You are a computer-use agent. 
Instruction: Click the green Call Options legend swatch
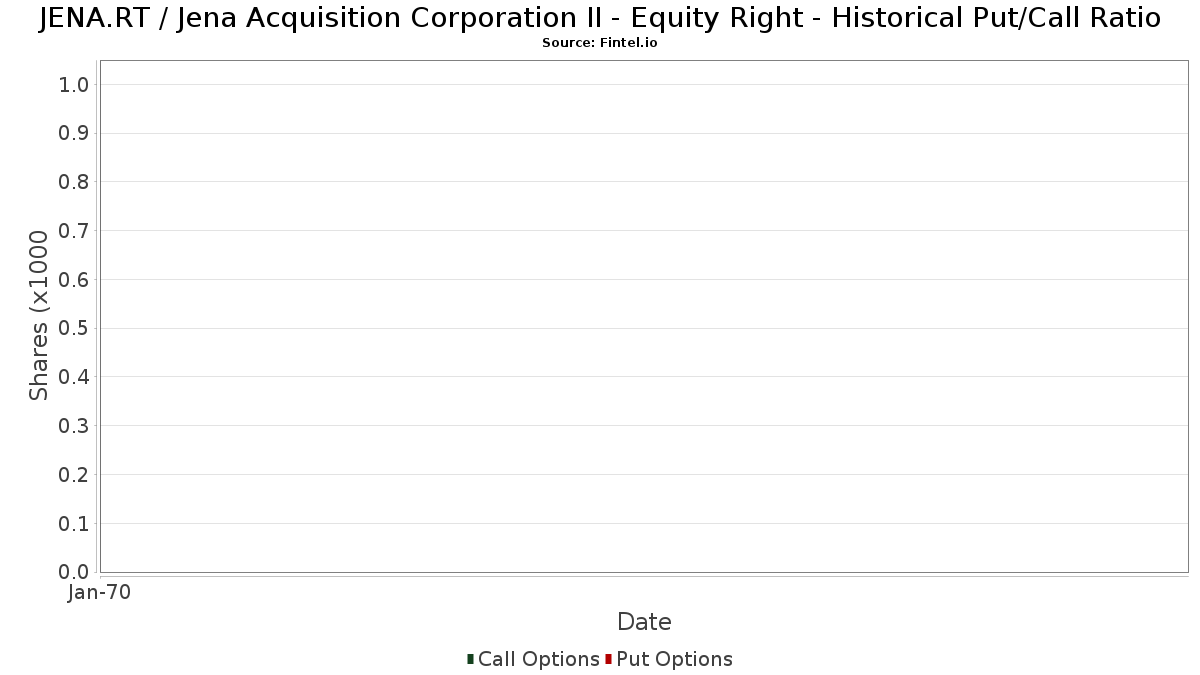point(470,659)
